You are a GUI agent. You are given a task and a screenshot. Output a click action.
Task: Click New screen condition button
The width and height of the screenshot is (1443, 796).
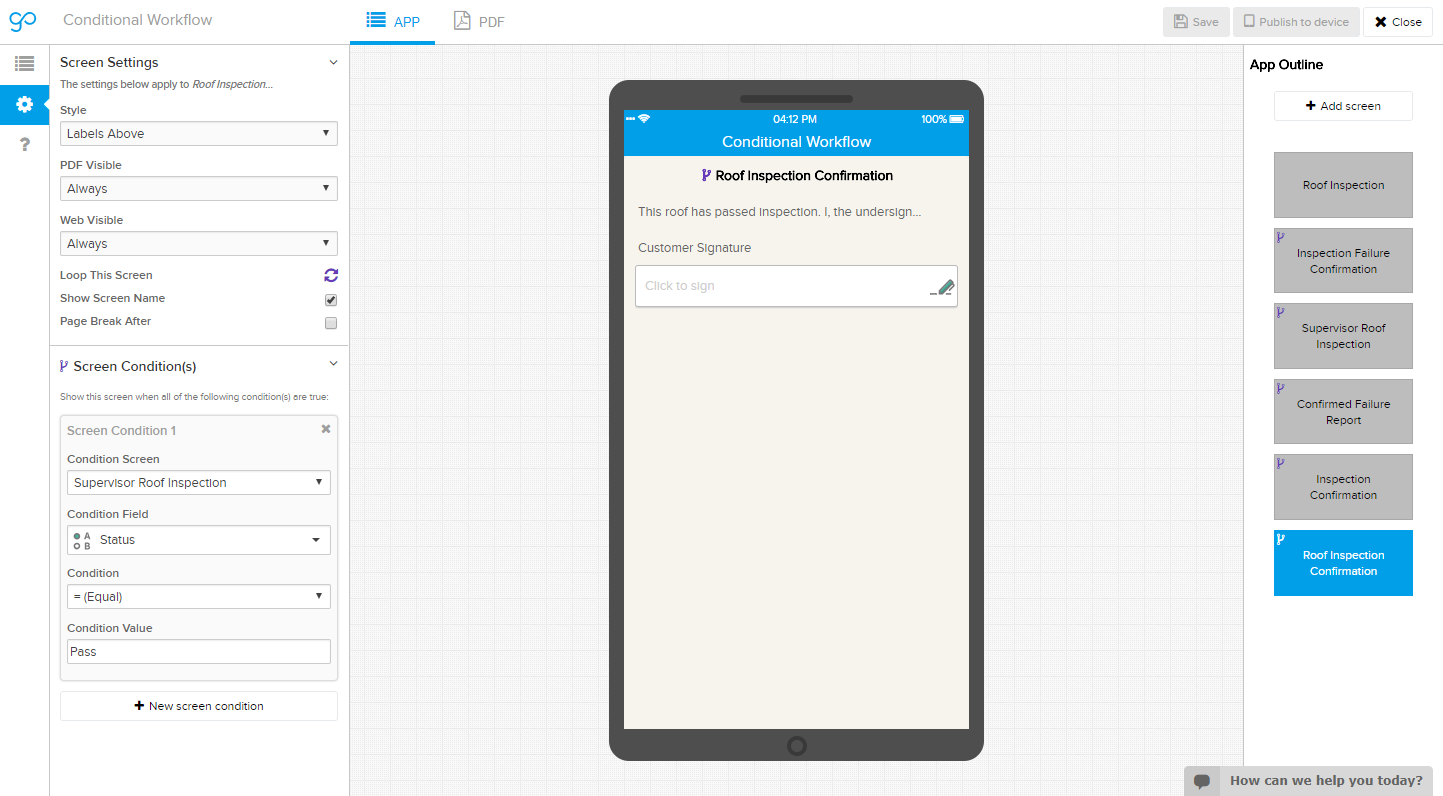pos(198,706)
